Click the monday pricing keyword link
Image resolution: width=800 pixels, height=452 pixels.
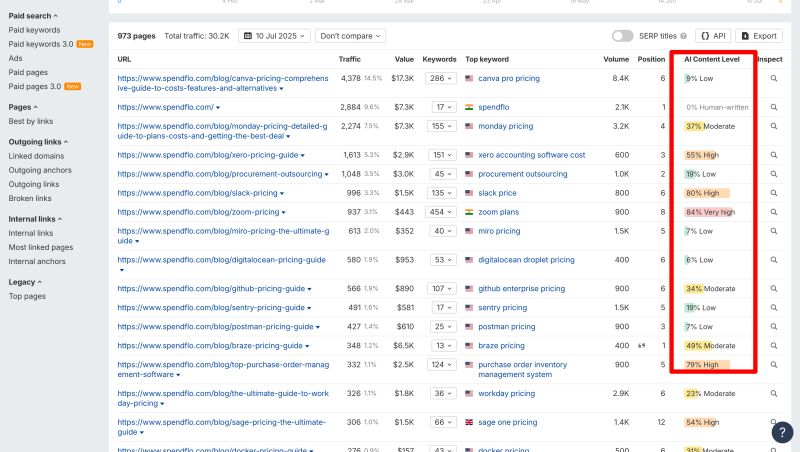[506, 126]
